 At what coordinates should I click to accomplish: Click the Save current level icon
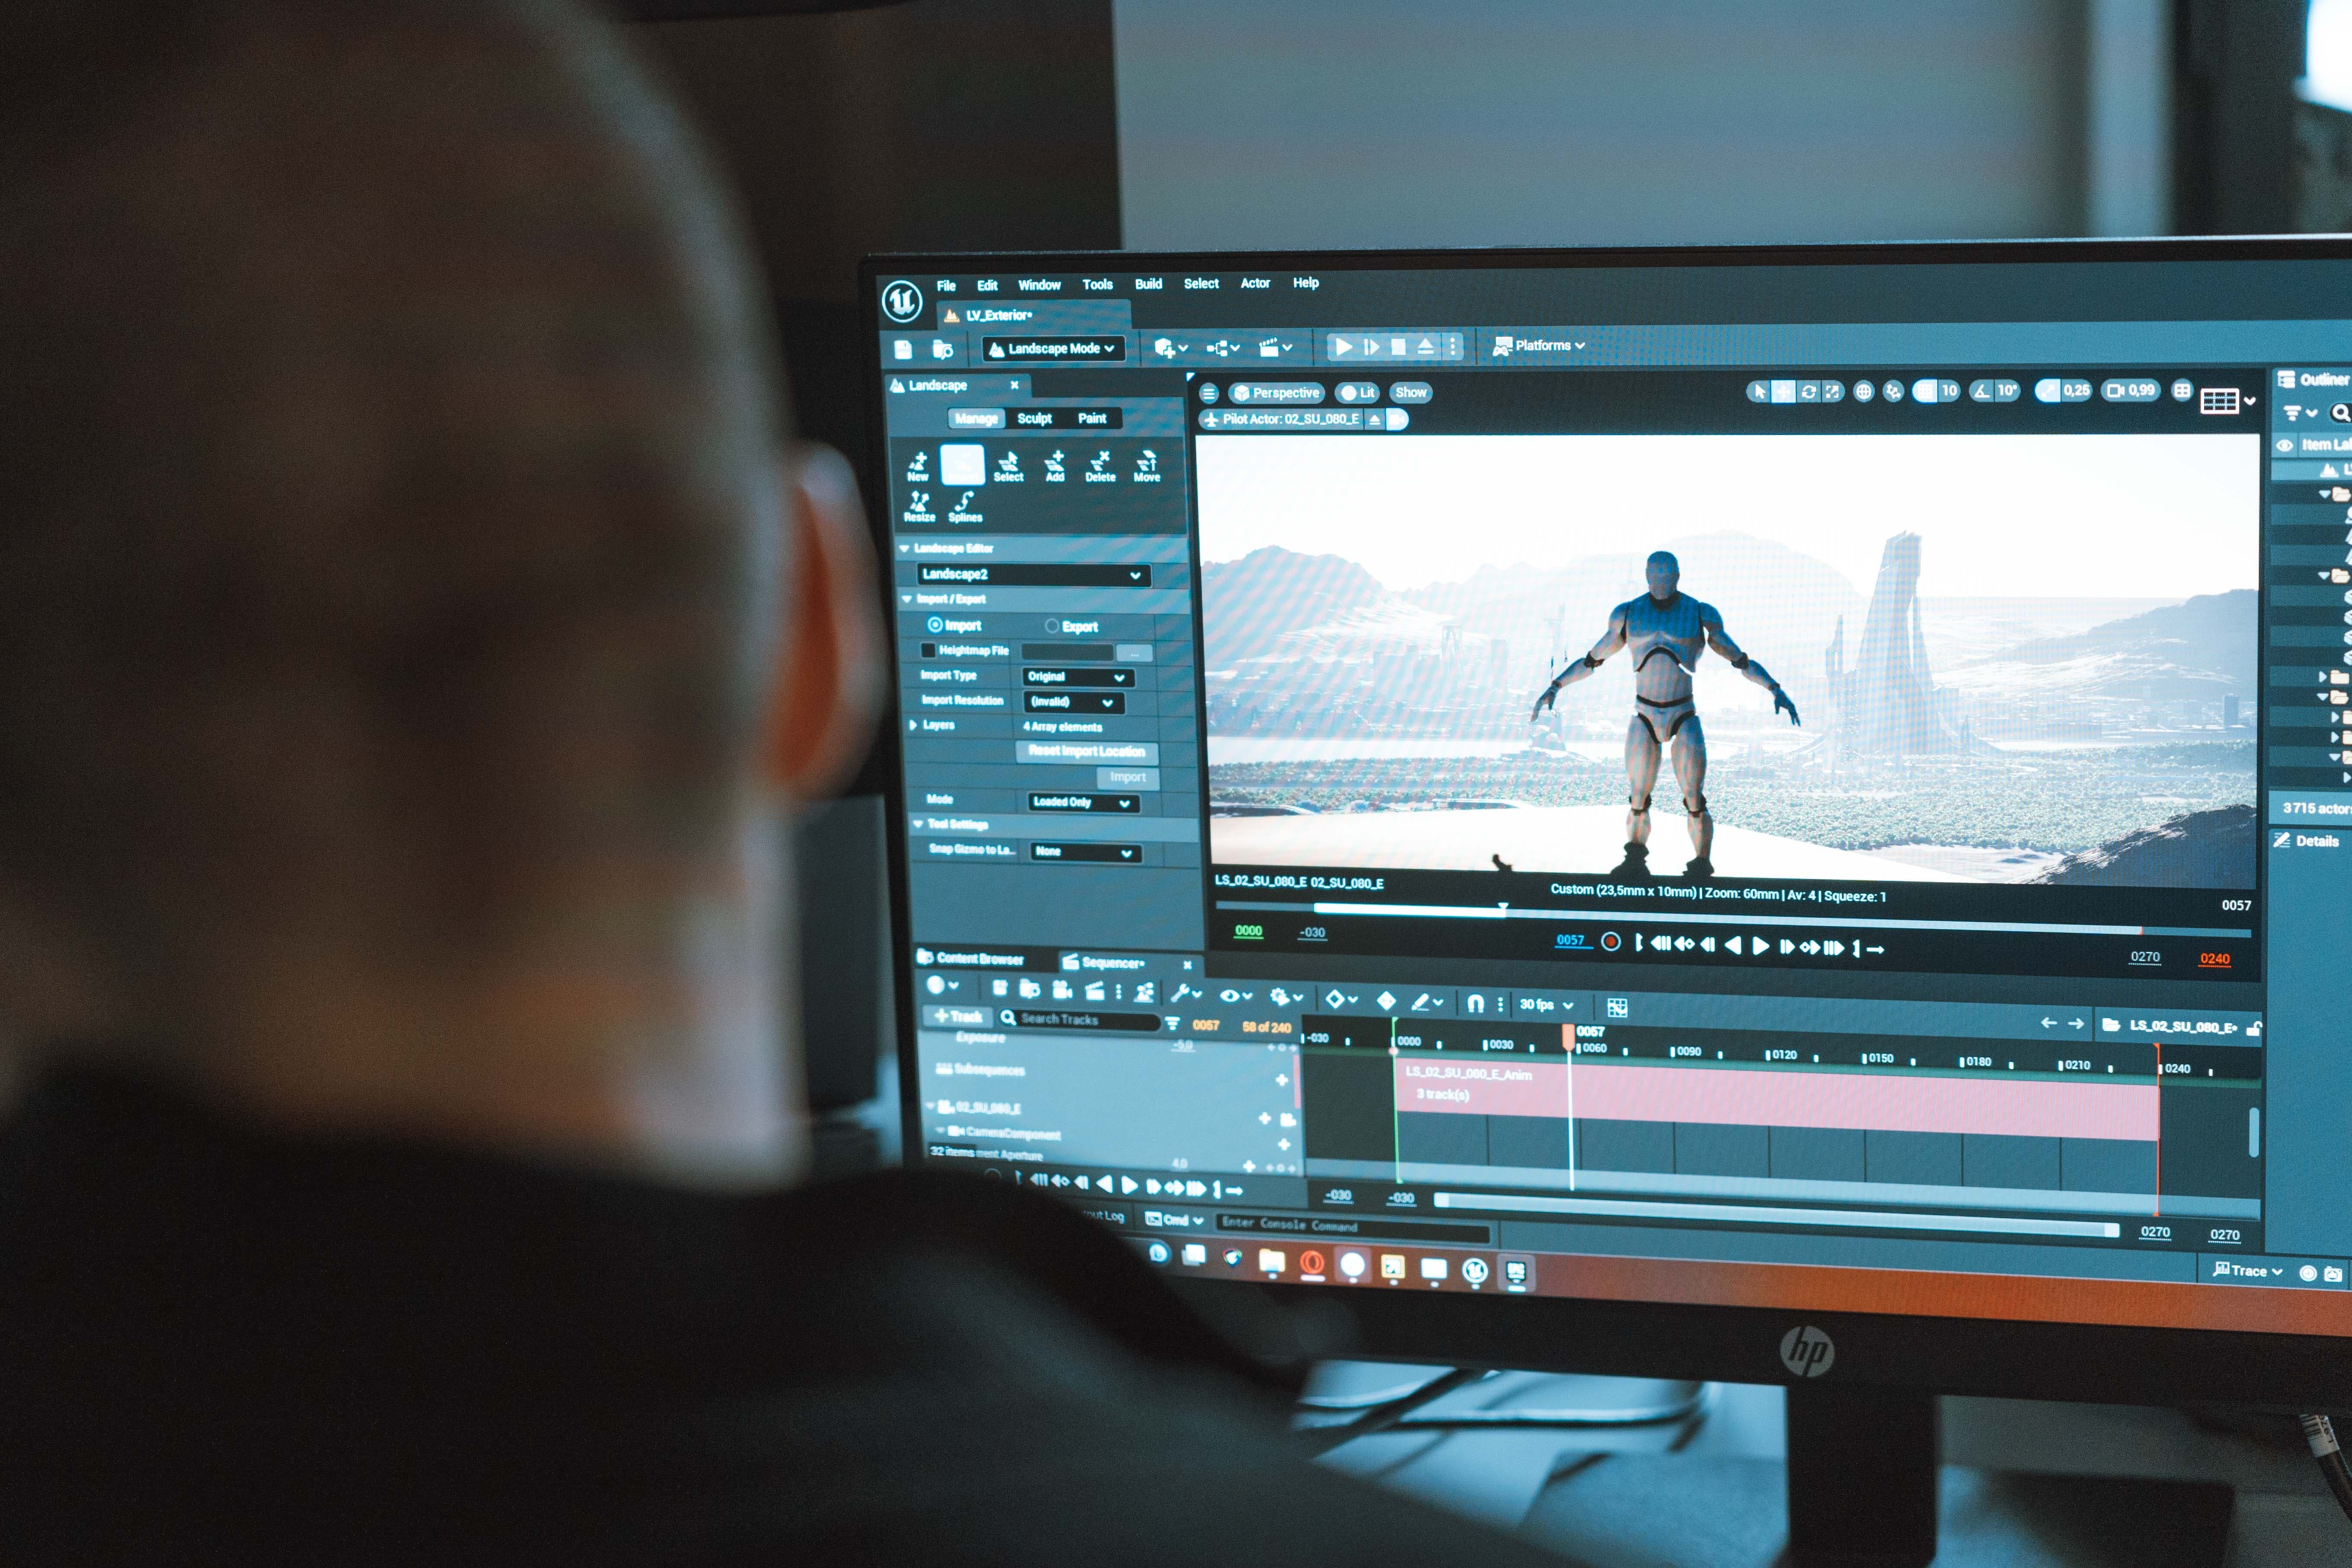[x=903, y=349]
